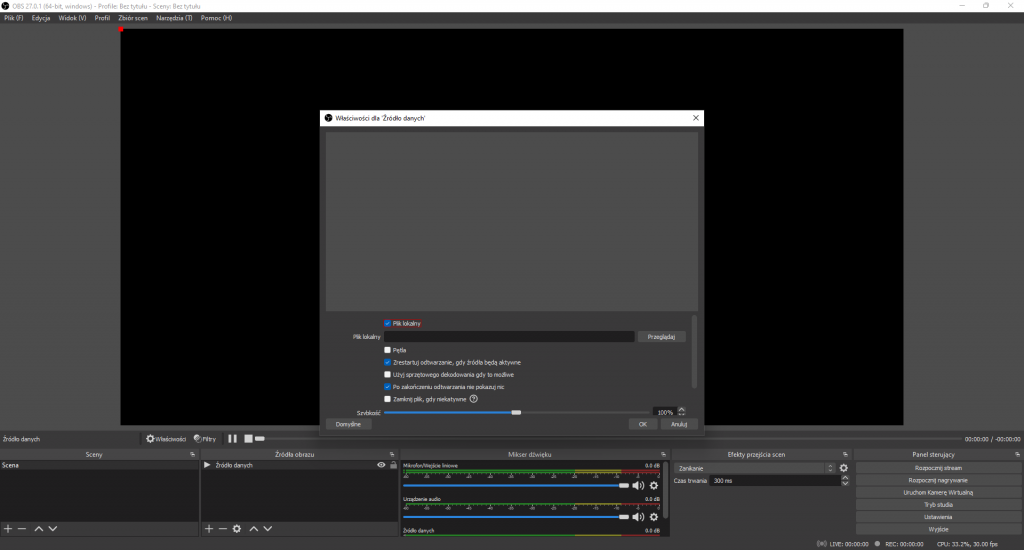
Task: Click the help icon beside 'Zamknij plik, gdy nieaktywne'
Action: pyautogui.click(x=473, y=398)
